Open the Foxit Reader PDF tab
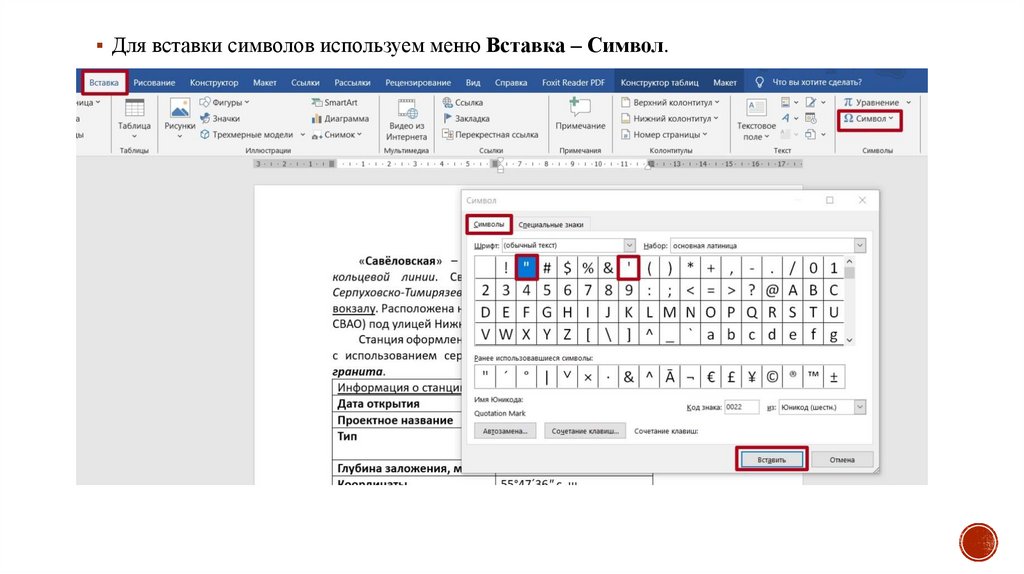Screen dimensions: 1024x574 (x=573, y=82)
